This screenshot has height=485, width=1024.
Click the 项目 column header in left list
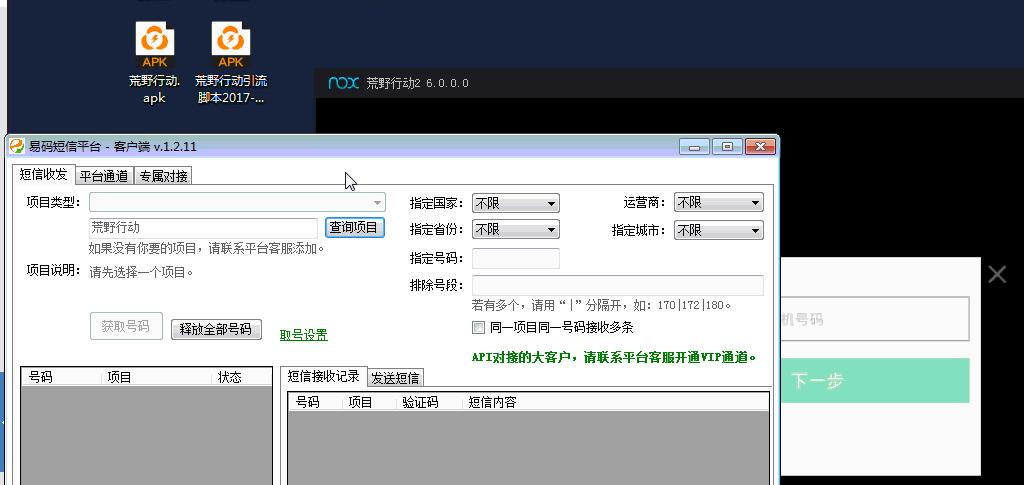[x=157, y=377]
